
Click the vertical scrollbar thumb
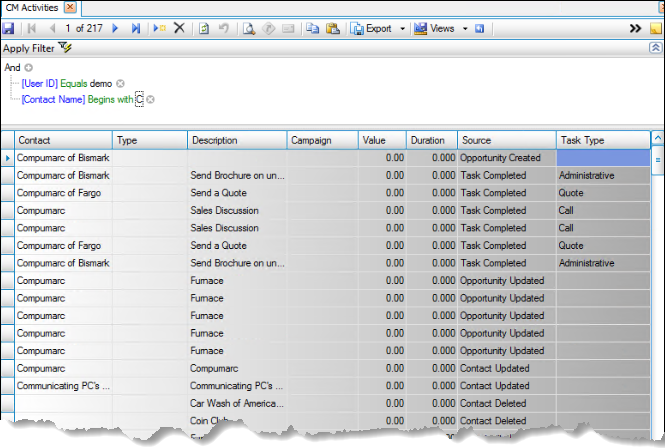tap(657, 160)
